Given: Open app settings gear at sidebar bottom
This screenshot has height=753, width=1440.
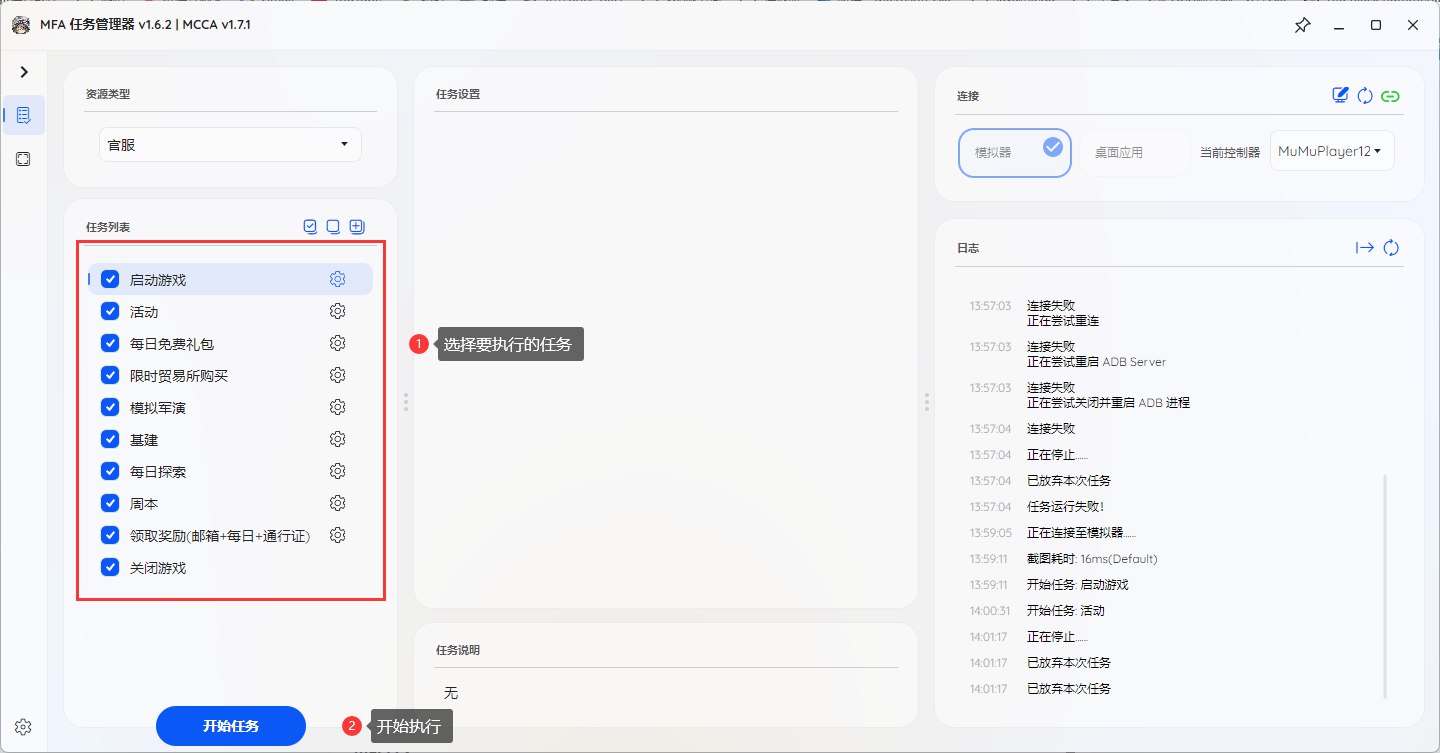Looking at the screenshot, I should (x=24, y=726).
